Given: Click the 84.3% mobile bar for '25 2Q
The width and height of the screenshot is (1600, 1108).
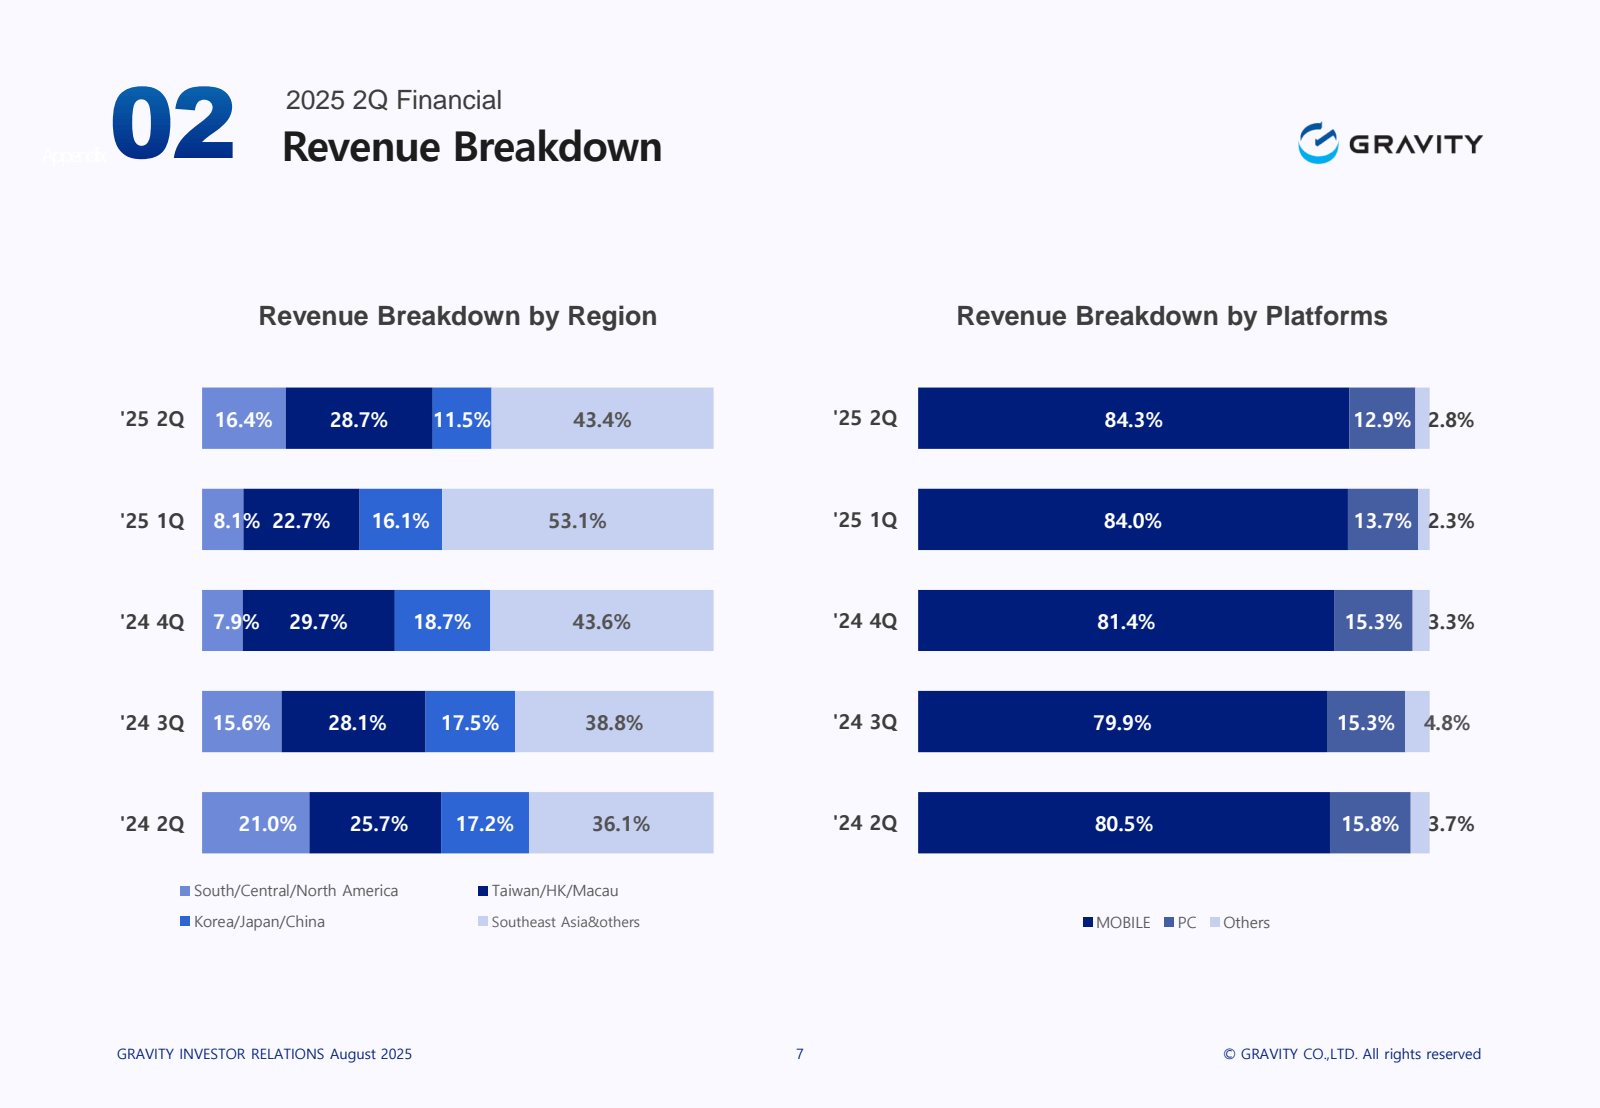Looking at the screenshot, I should pyautogui.click(x=1133, y=418).
